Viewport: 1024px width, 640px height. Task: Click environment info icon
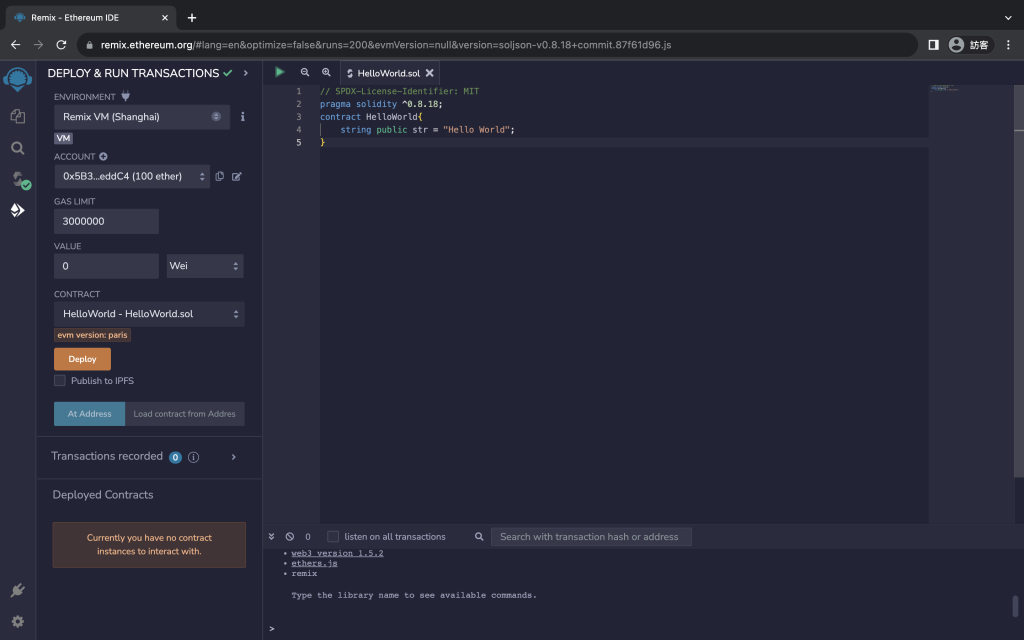pyautogui.click(x=242, y=116)
